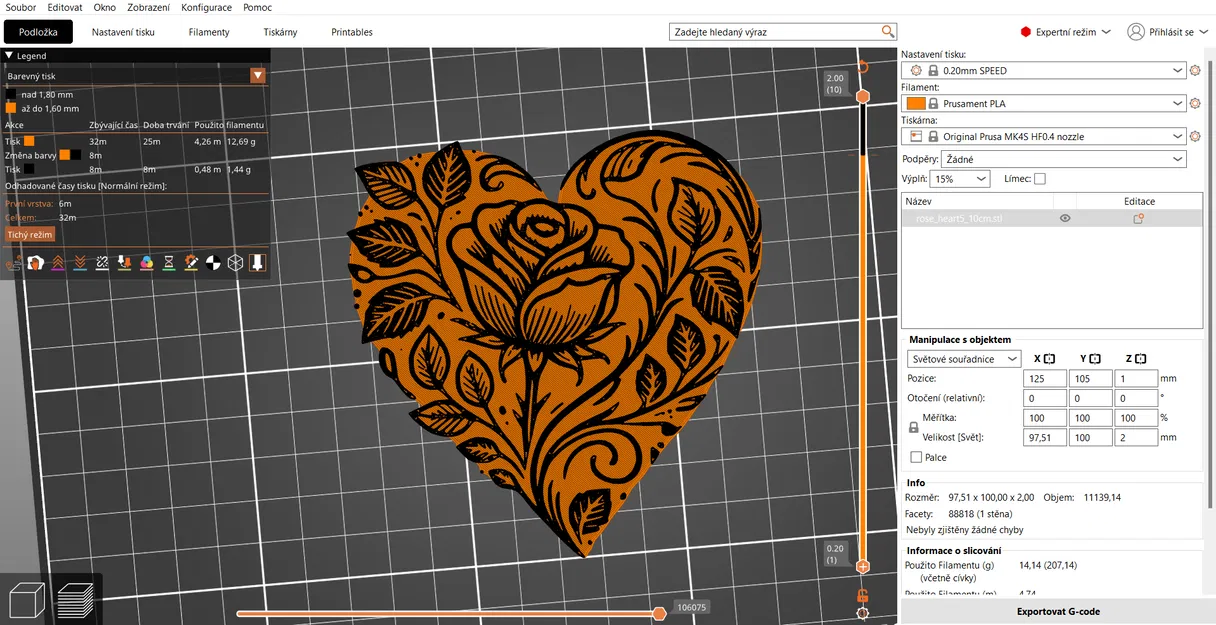This screenshot has height=625, width=1216.
Task: Click the orange vertical layer slider handle
Action: coord(862,96)
